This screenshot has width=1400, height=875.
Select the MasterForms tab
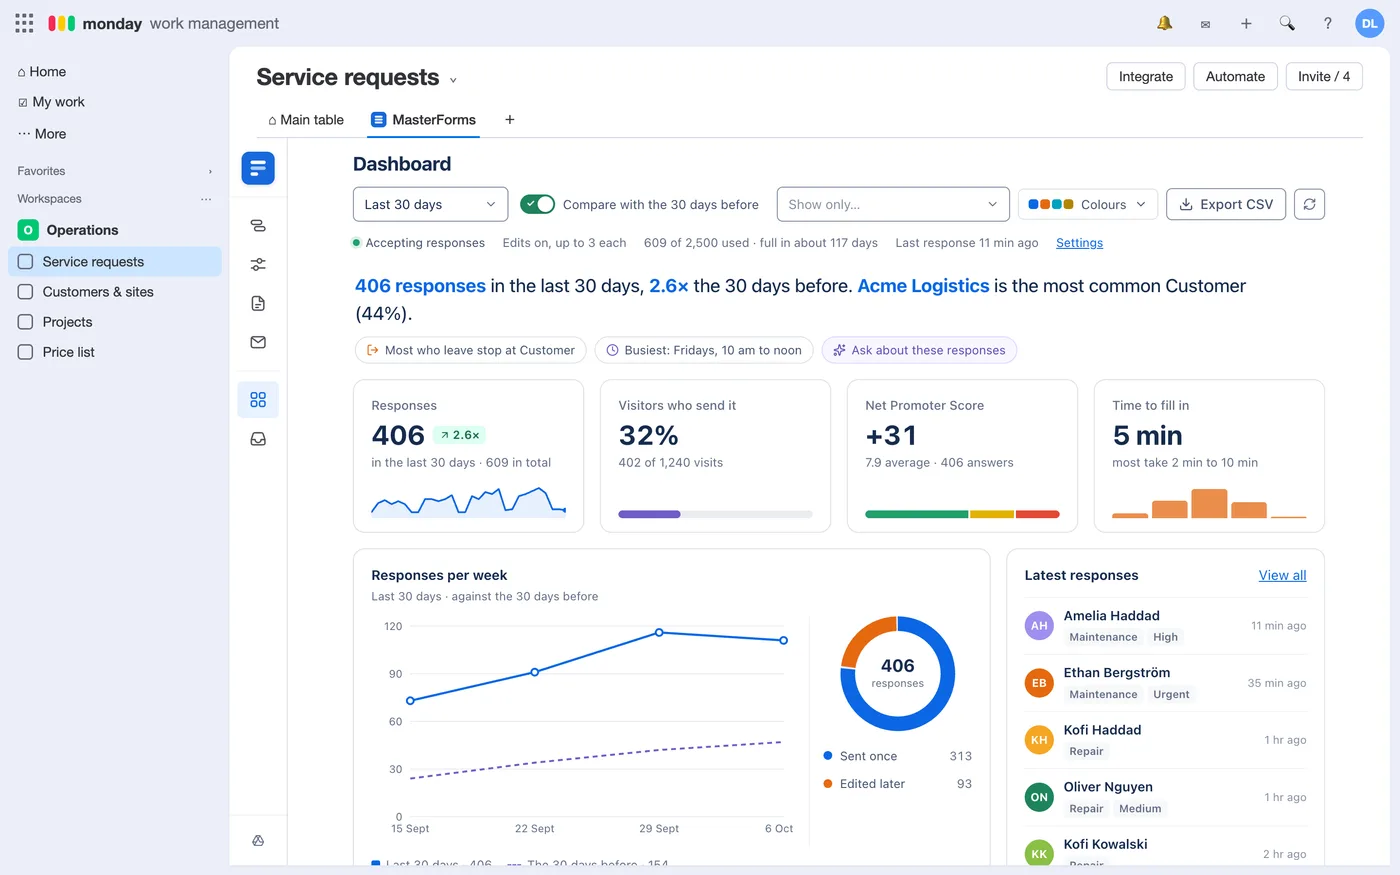[424, 120]
